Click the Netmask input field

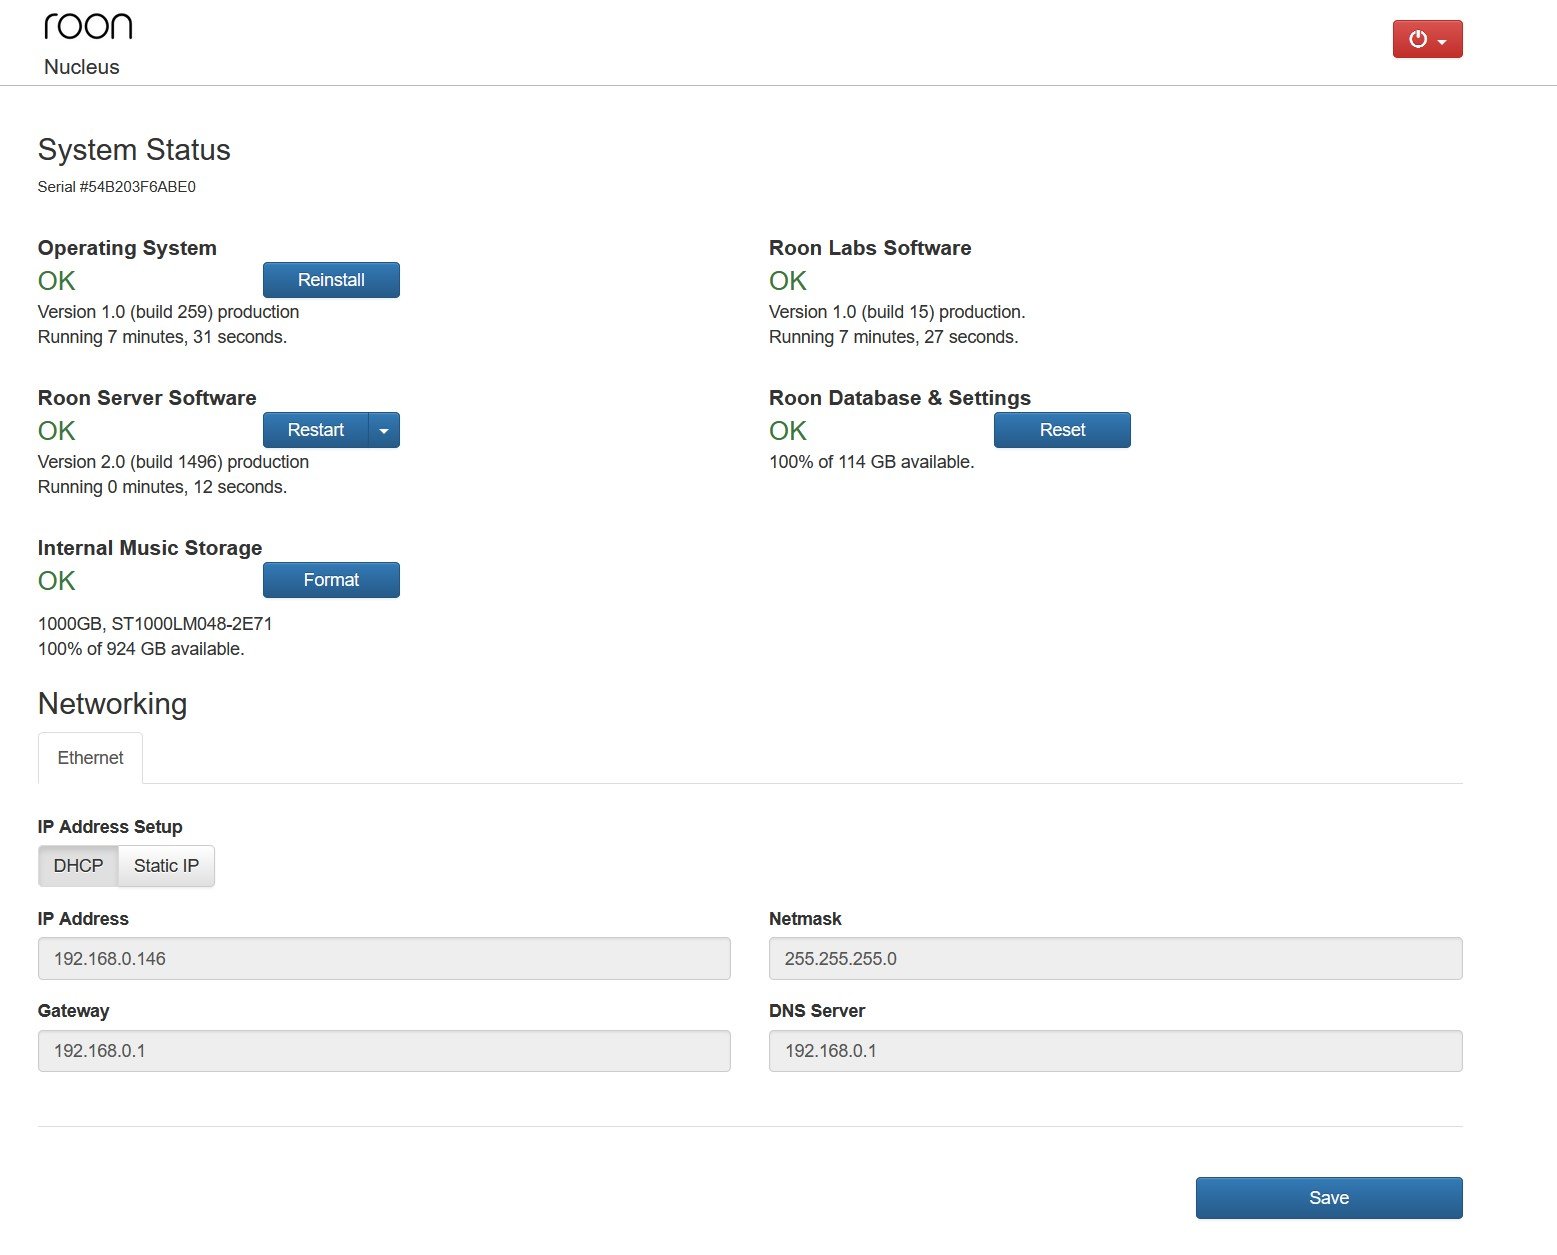(x=1115, y=959)
